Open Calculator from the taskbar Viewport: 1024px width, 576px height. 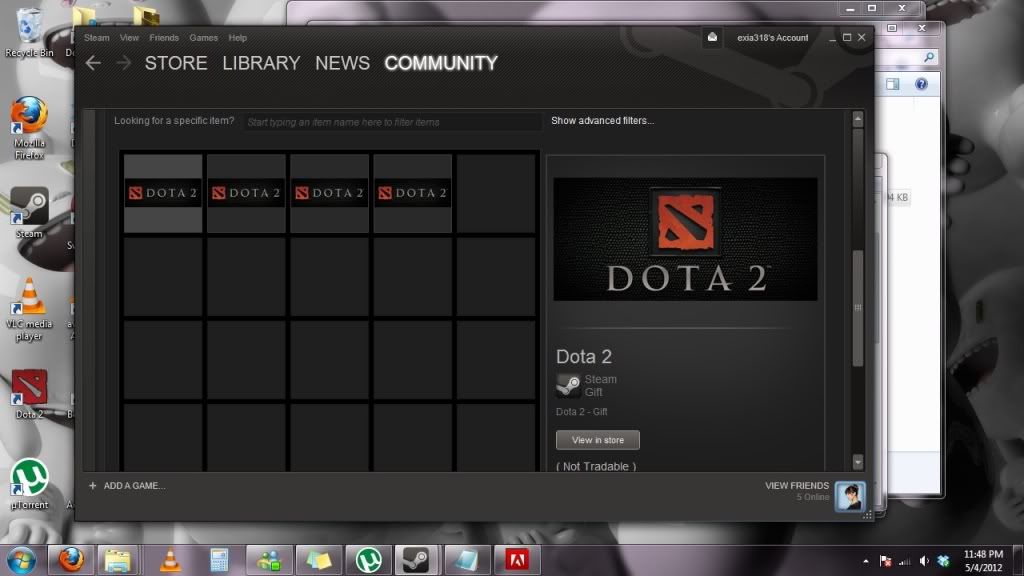pos(219,560)
